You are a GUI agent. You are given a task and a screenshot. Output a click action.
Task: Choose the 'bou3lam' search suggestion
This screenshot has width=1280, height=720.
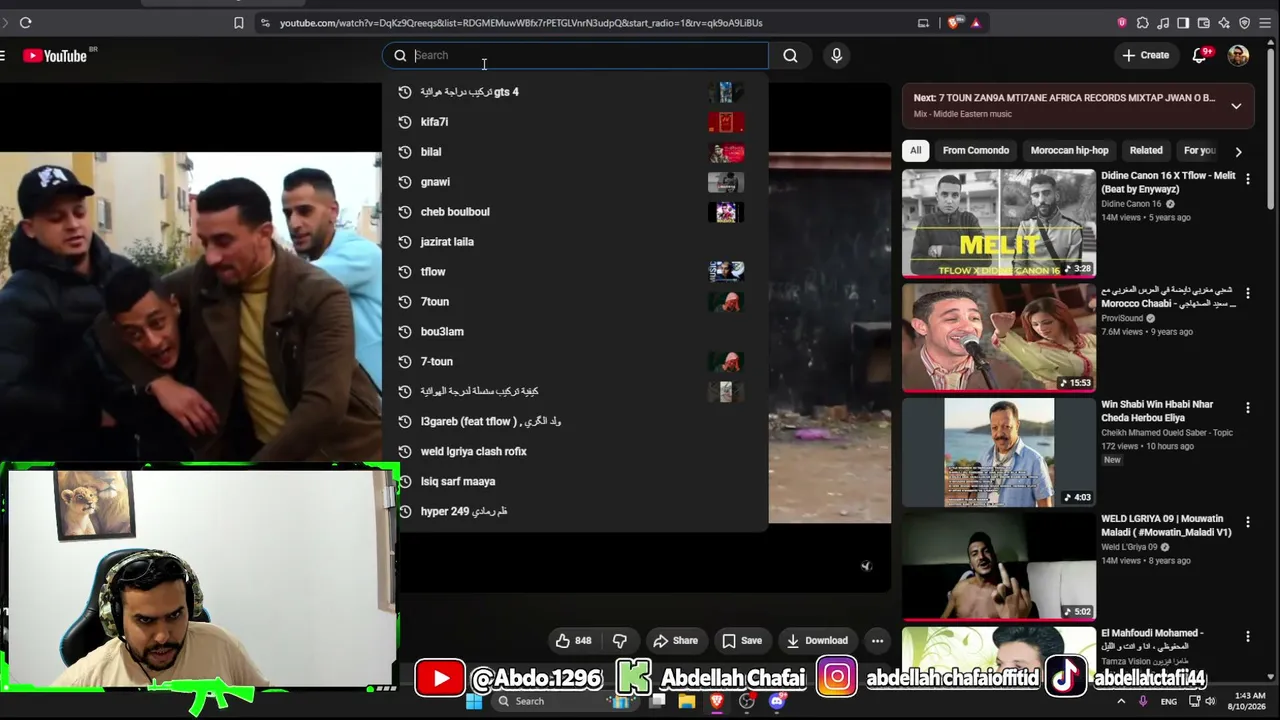[x=576, y=332]
